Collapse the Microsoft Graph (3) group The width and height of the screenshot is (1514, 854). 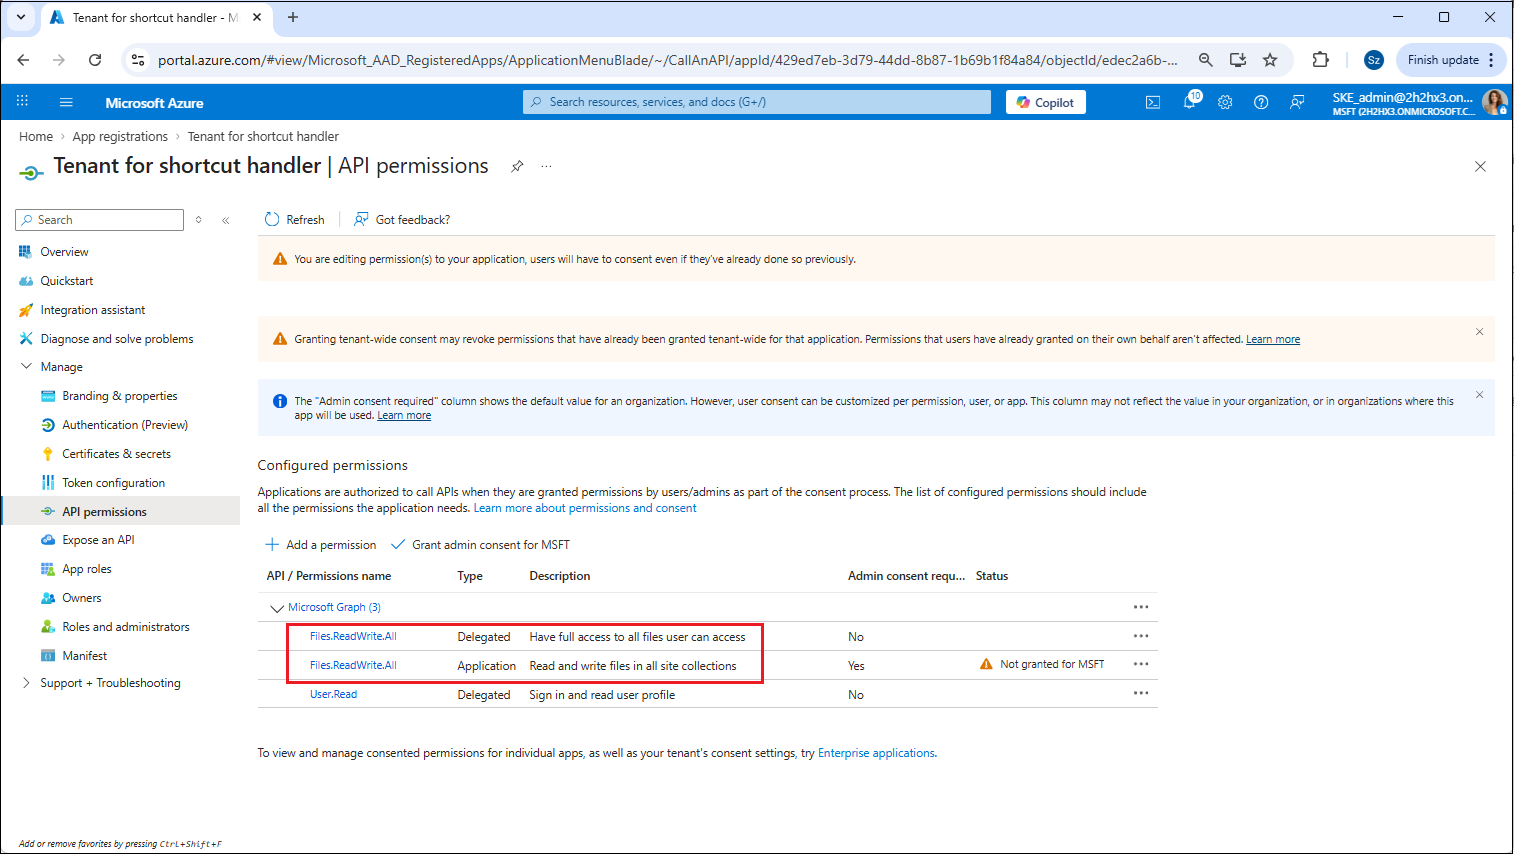[x=277, y=608]
